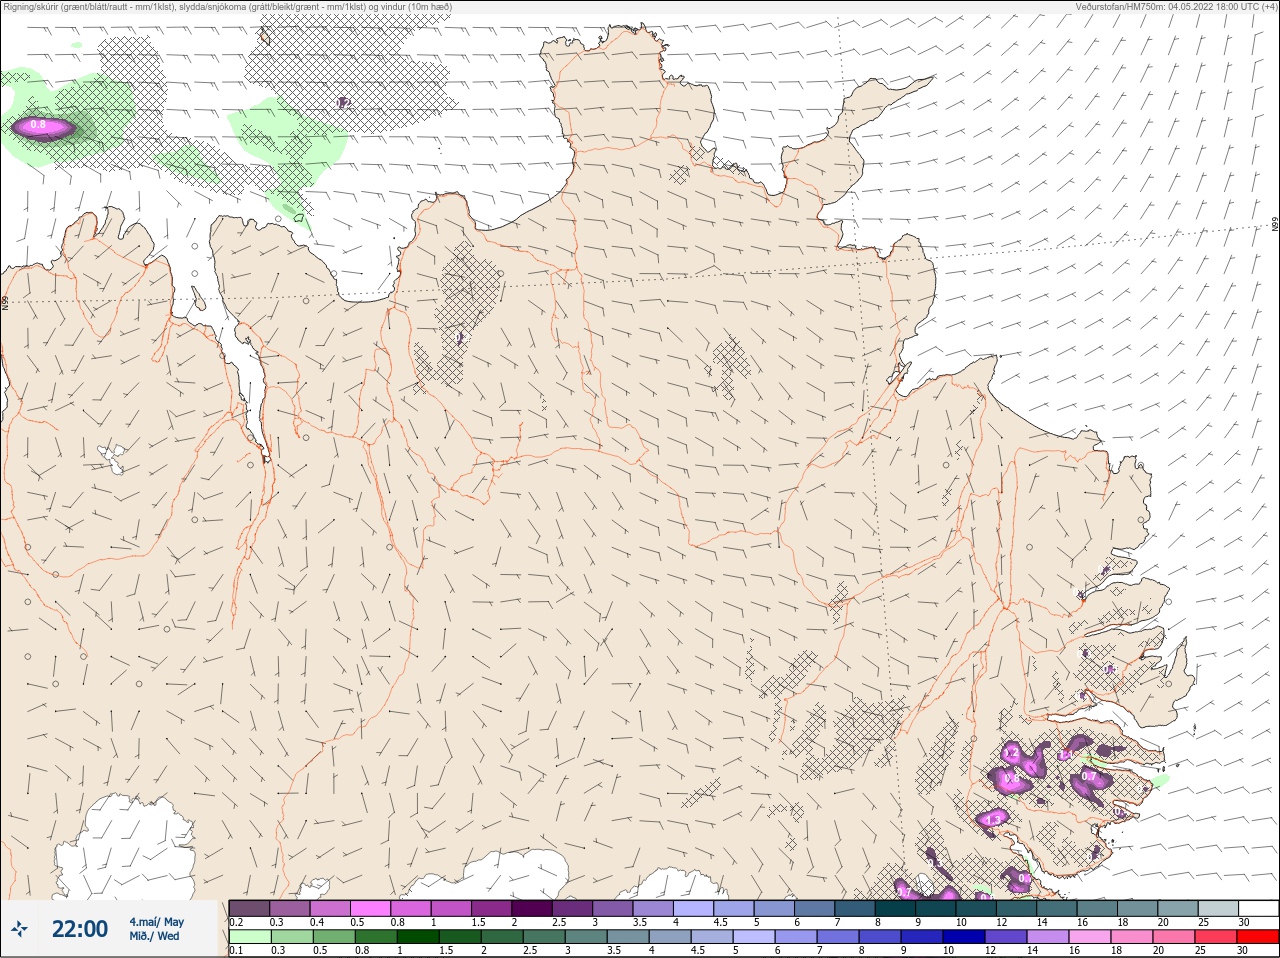Click the date label '4.maí/ May'
Viewport: 1280px width, 958px height.
tap(156, 922)
